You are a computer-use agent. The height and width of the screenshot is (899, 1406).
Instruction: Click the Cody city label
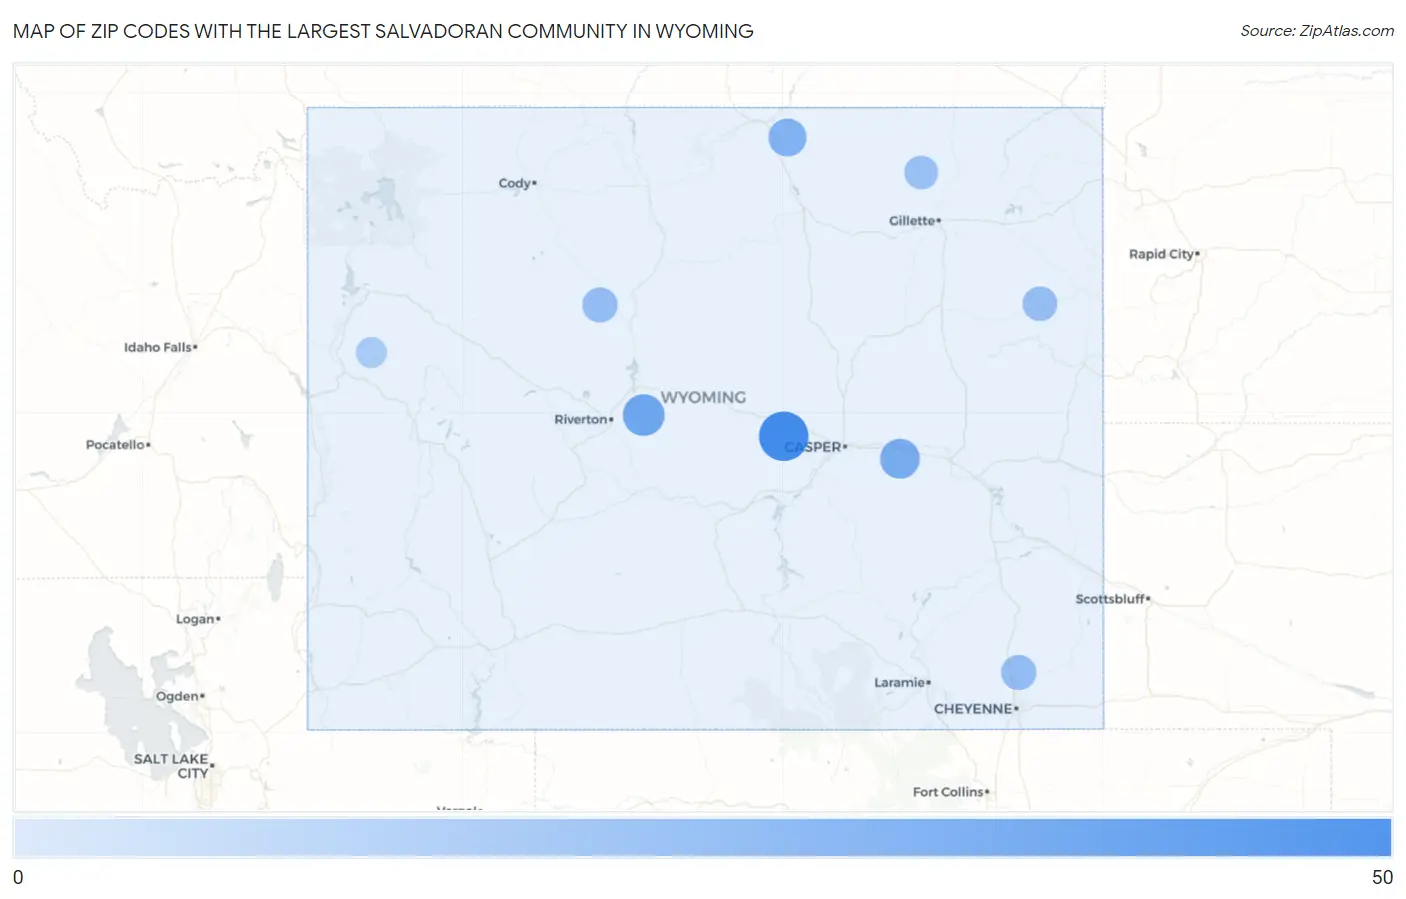[x=517, y=183]
